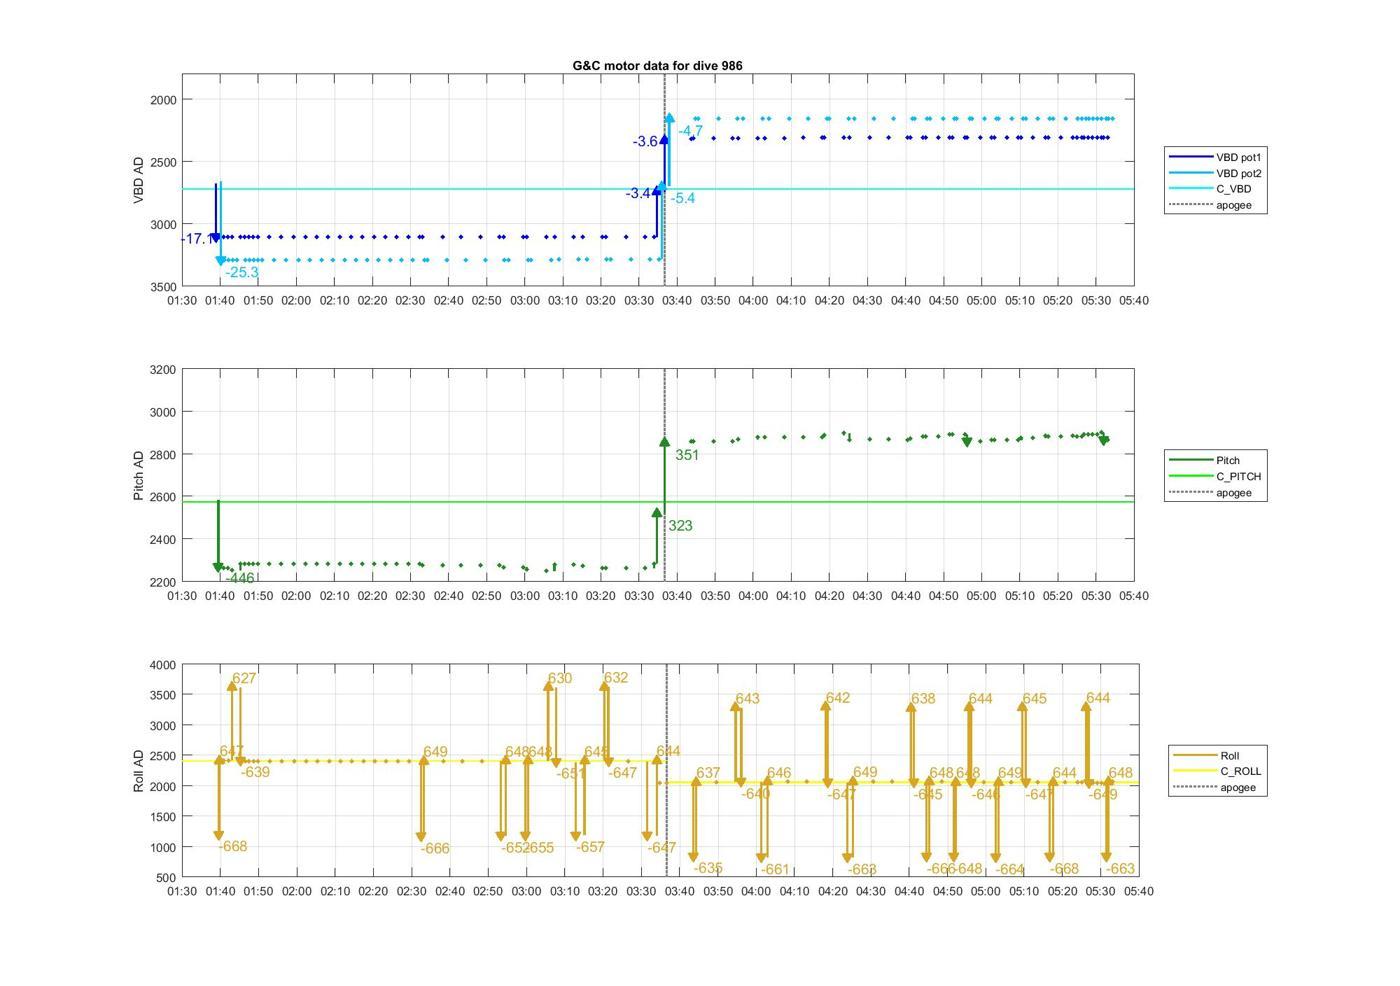Click the '632' roll annotation
This screenshot has width=1400, height=986.
tap(616, 677)
